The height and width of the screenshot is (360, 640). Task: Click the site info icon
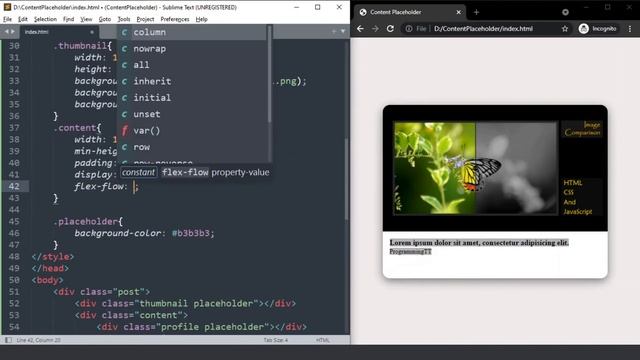click(409, 29)
